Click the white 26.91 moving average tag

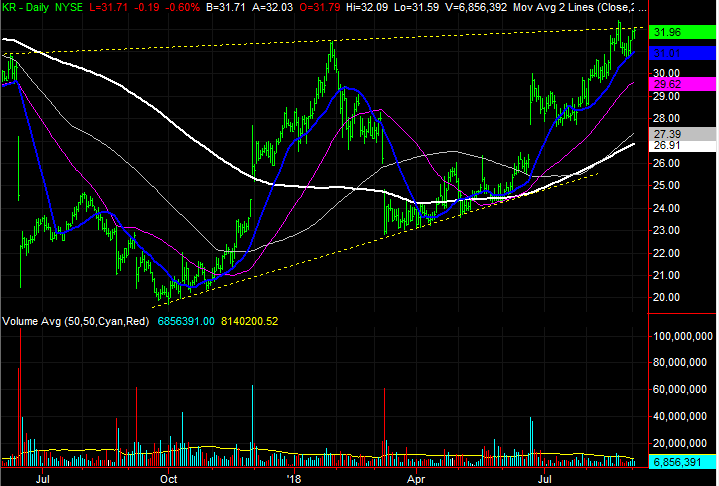click(x=682, y=146)
